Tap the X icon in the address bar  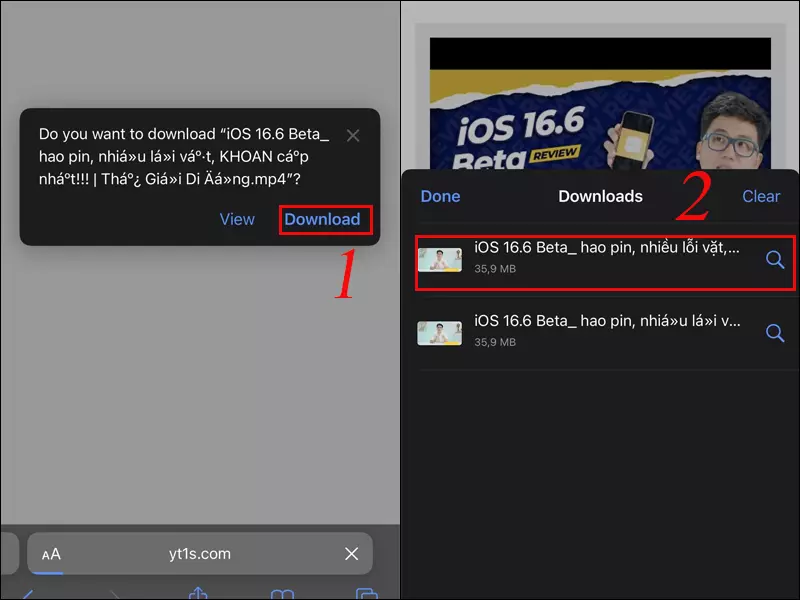pyautogui.click(x=351, y=554)
